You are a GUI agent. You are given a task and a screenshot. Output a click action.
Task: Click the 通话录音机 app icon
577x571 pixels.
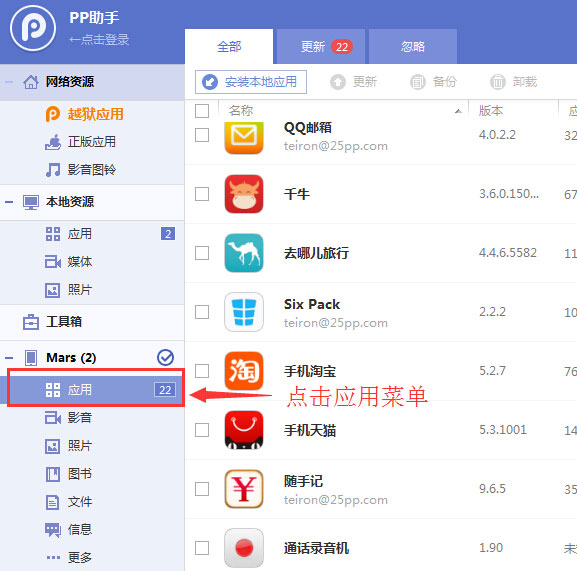[x=244, y=548]
